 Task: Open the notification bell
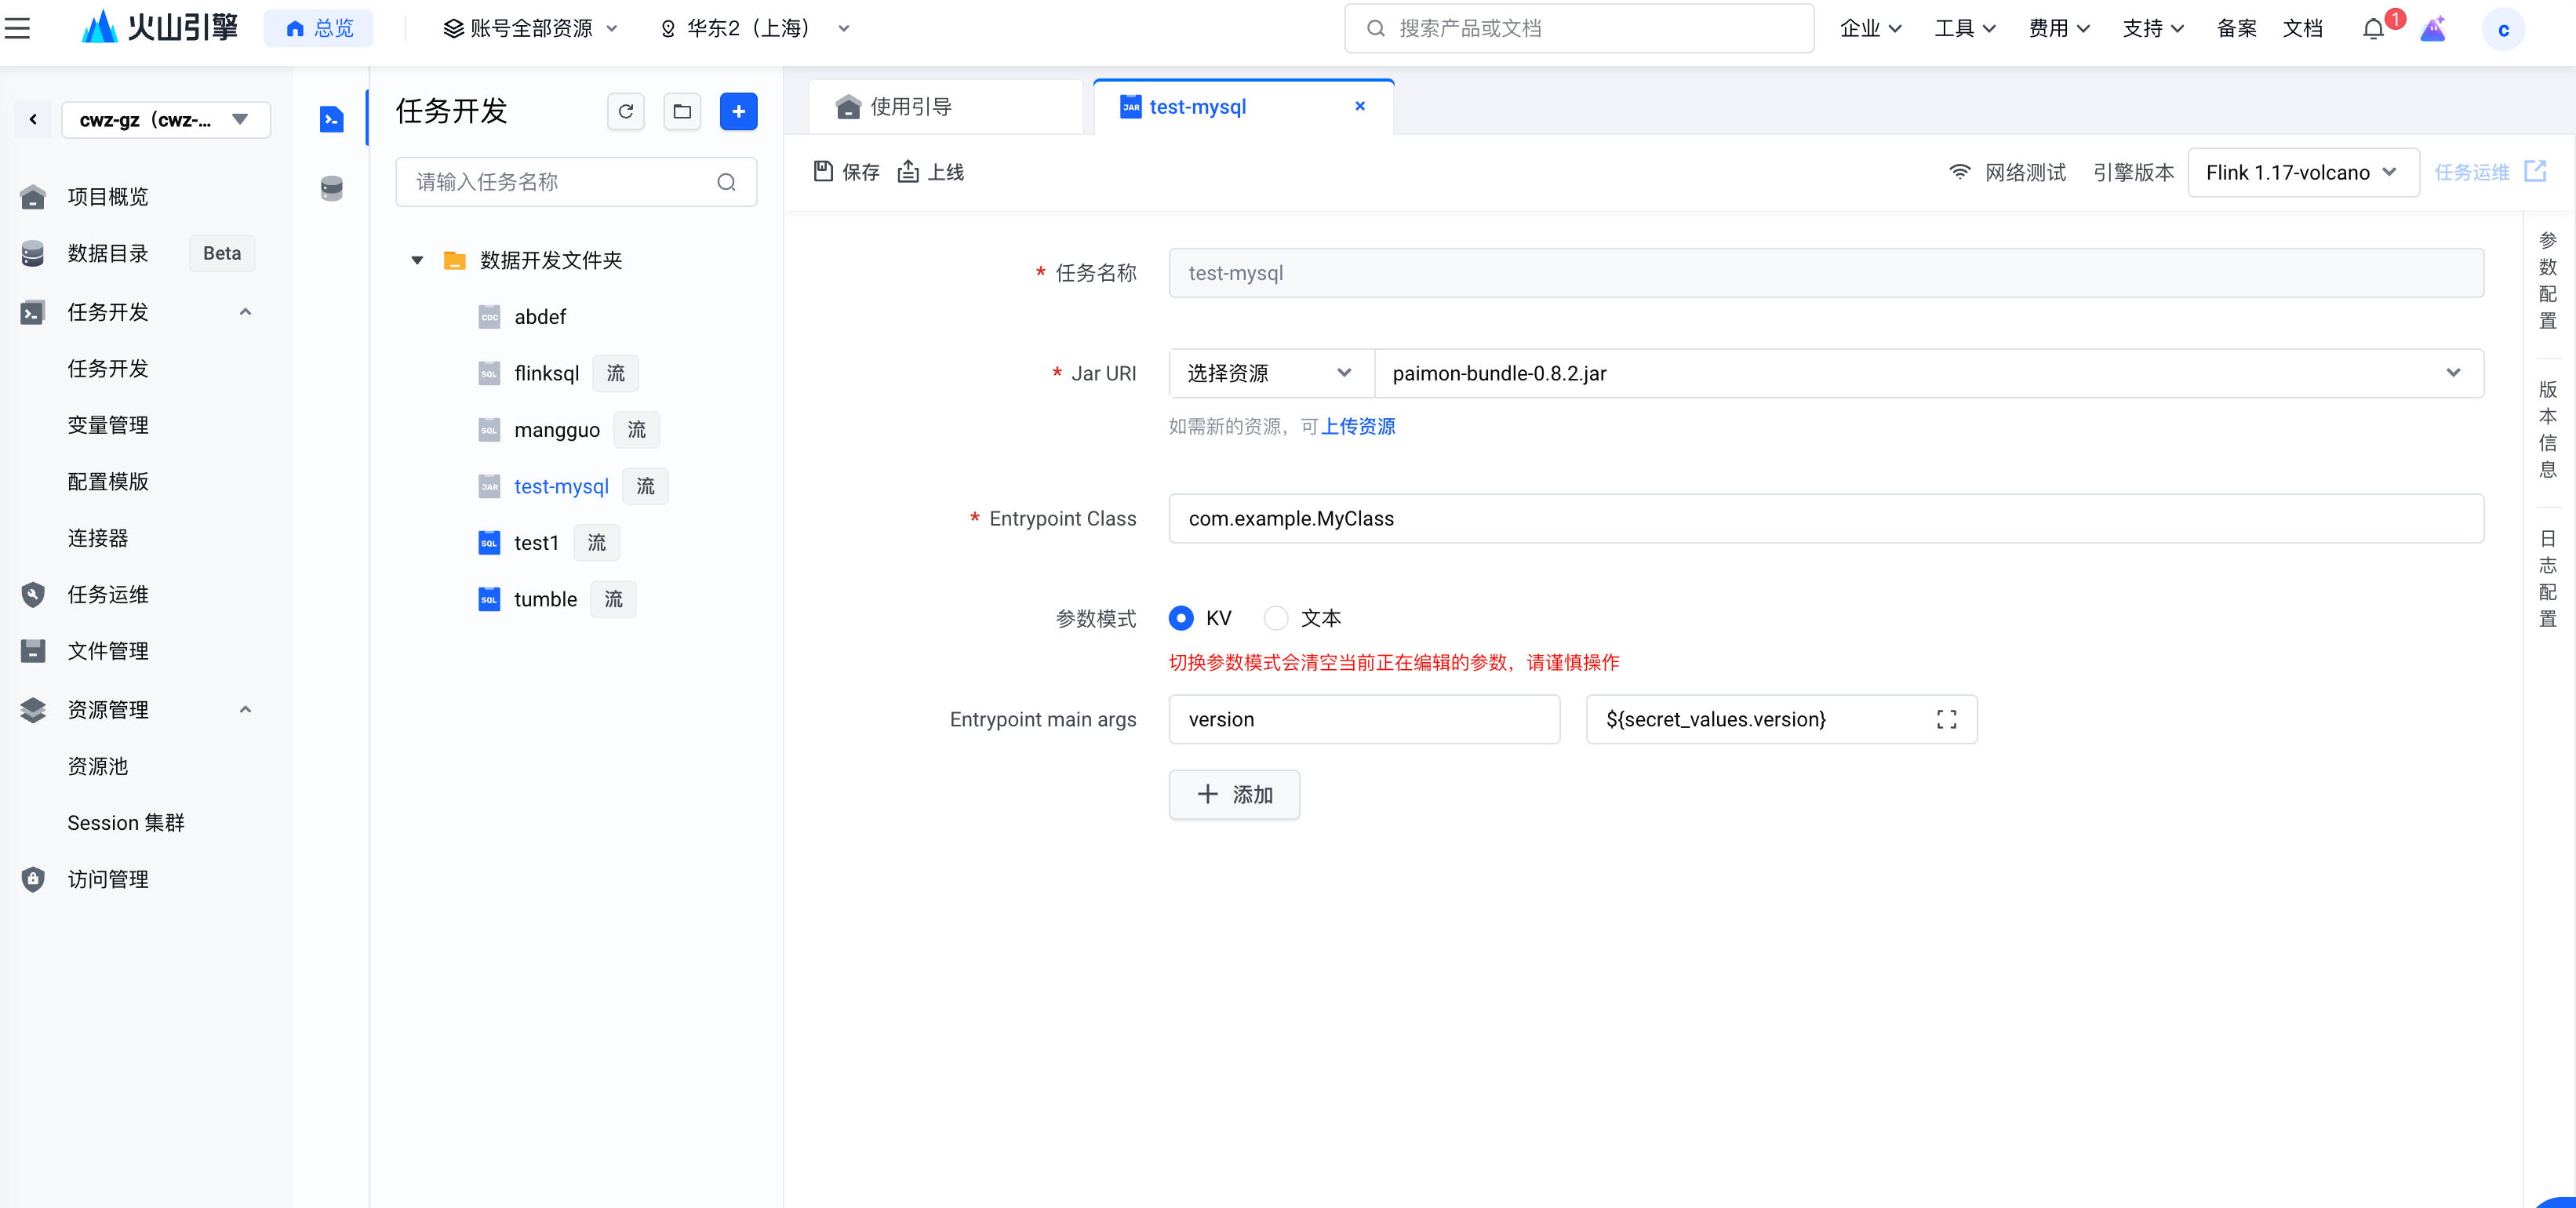[2373, 29]
